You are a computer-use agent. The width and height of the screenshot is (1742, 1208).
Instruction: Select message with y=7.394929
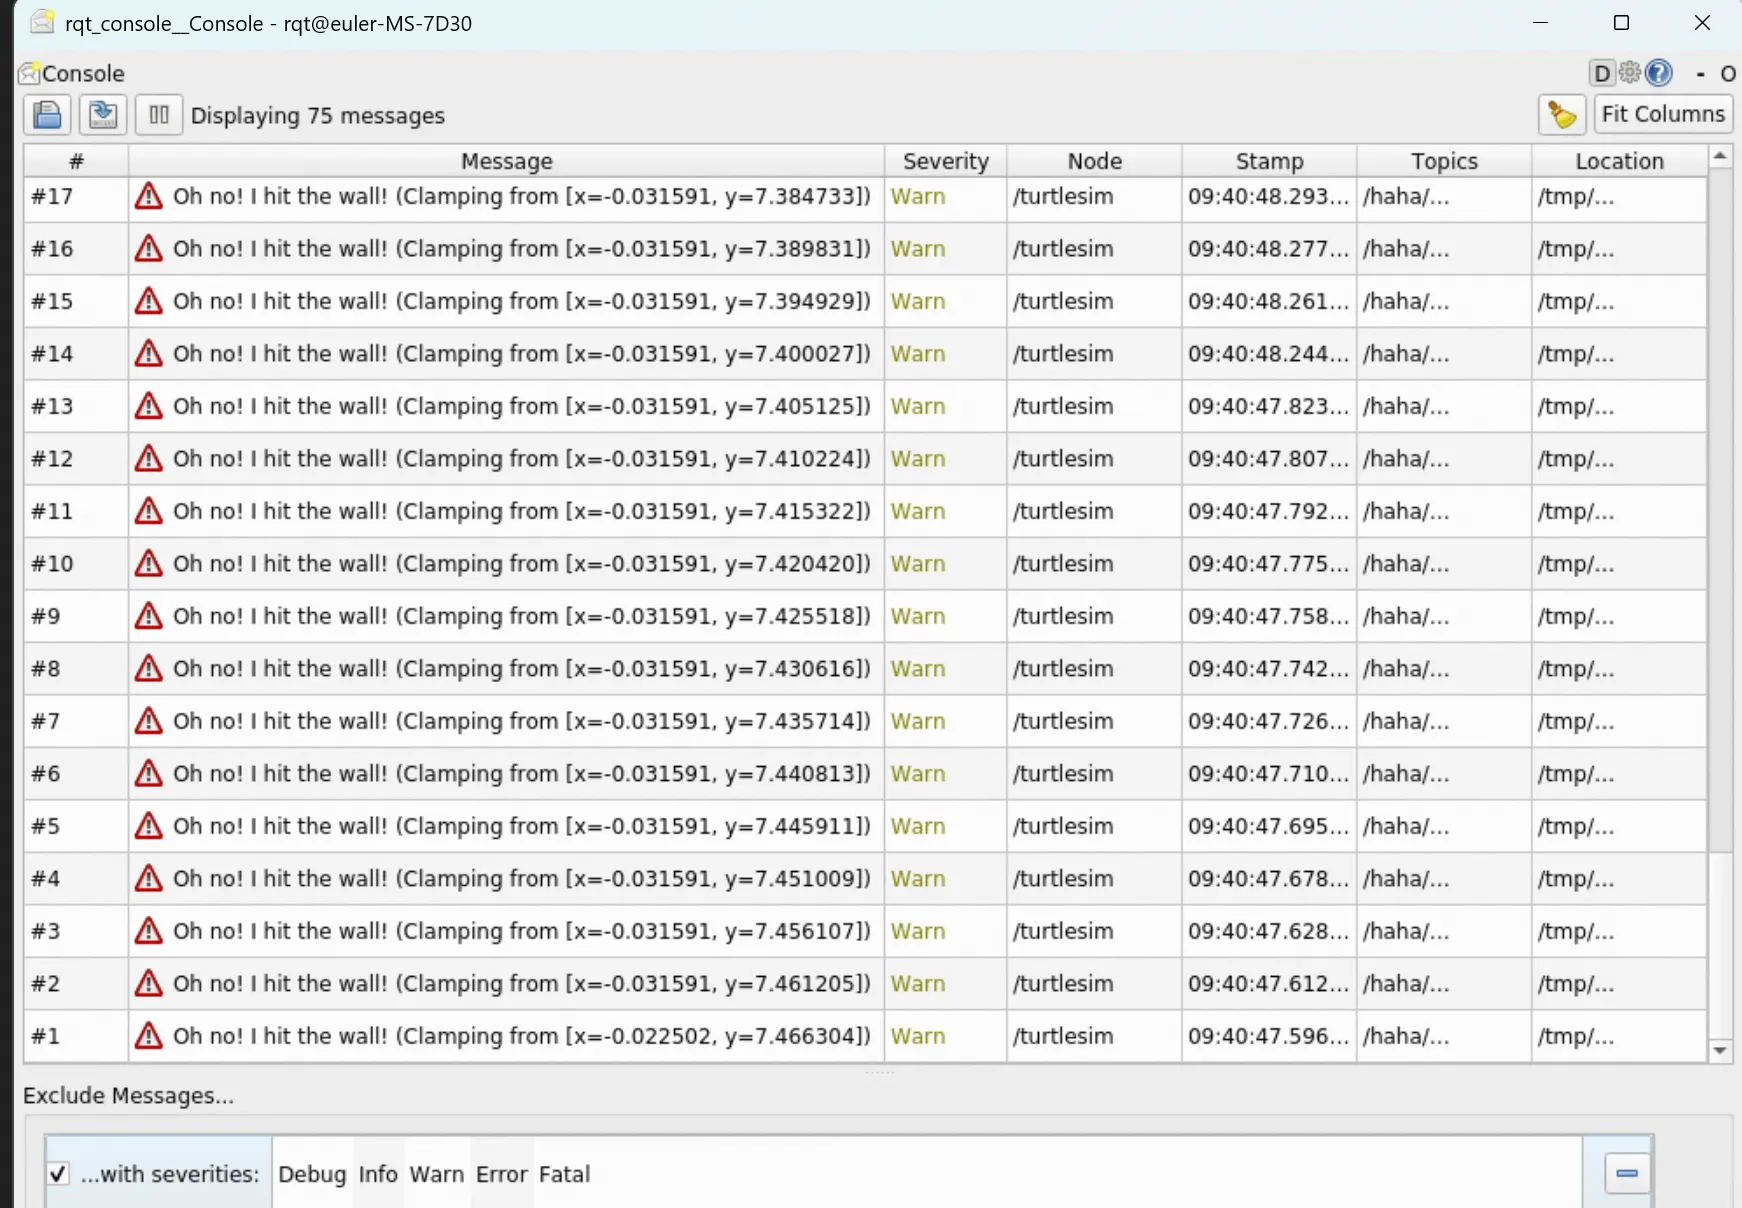[x=506, y=301]
